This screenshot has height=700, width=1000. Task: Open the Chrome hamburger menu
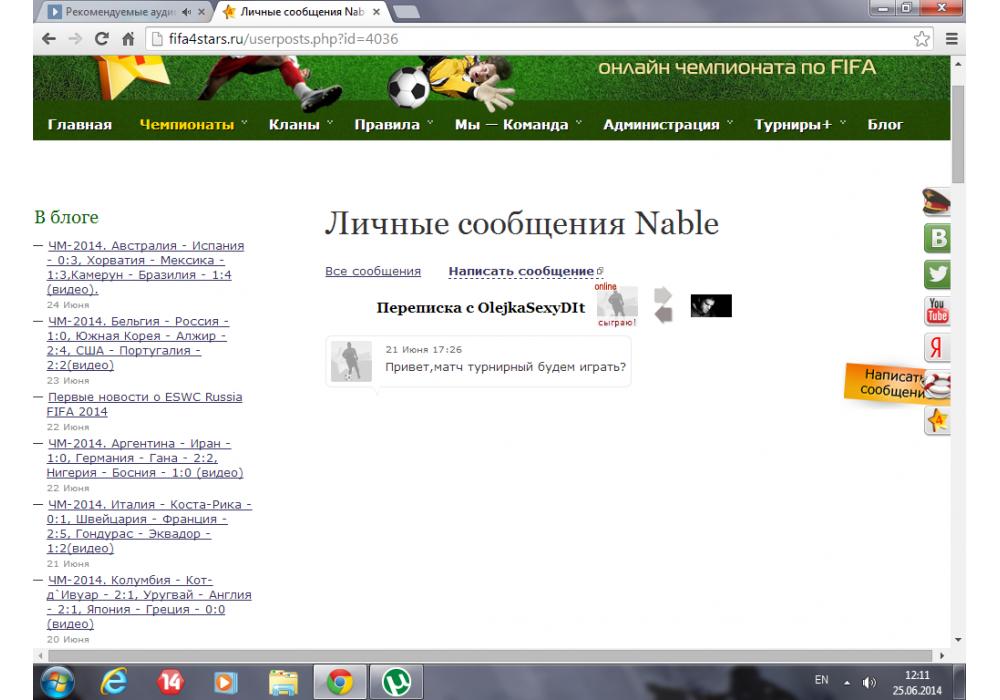952,38
